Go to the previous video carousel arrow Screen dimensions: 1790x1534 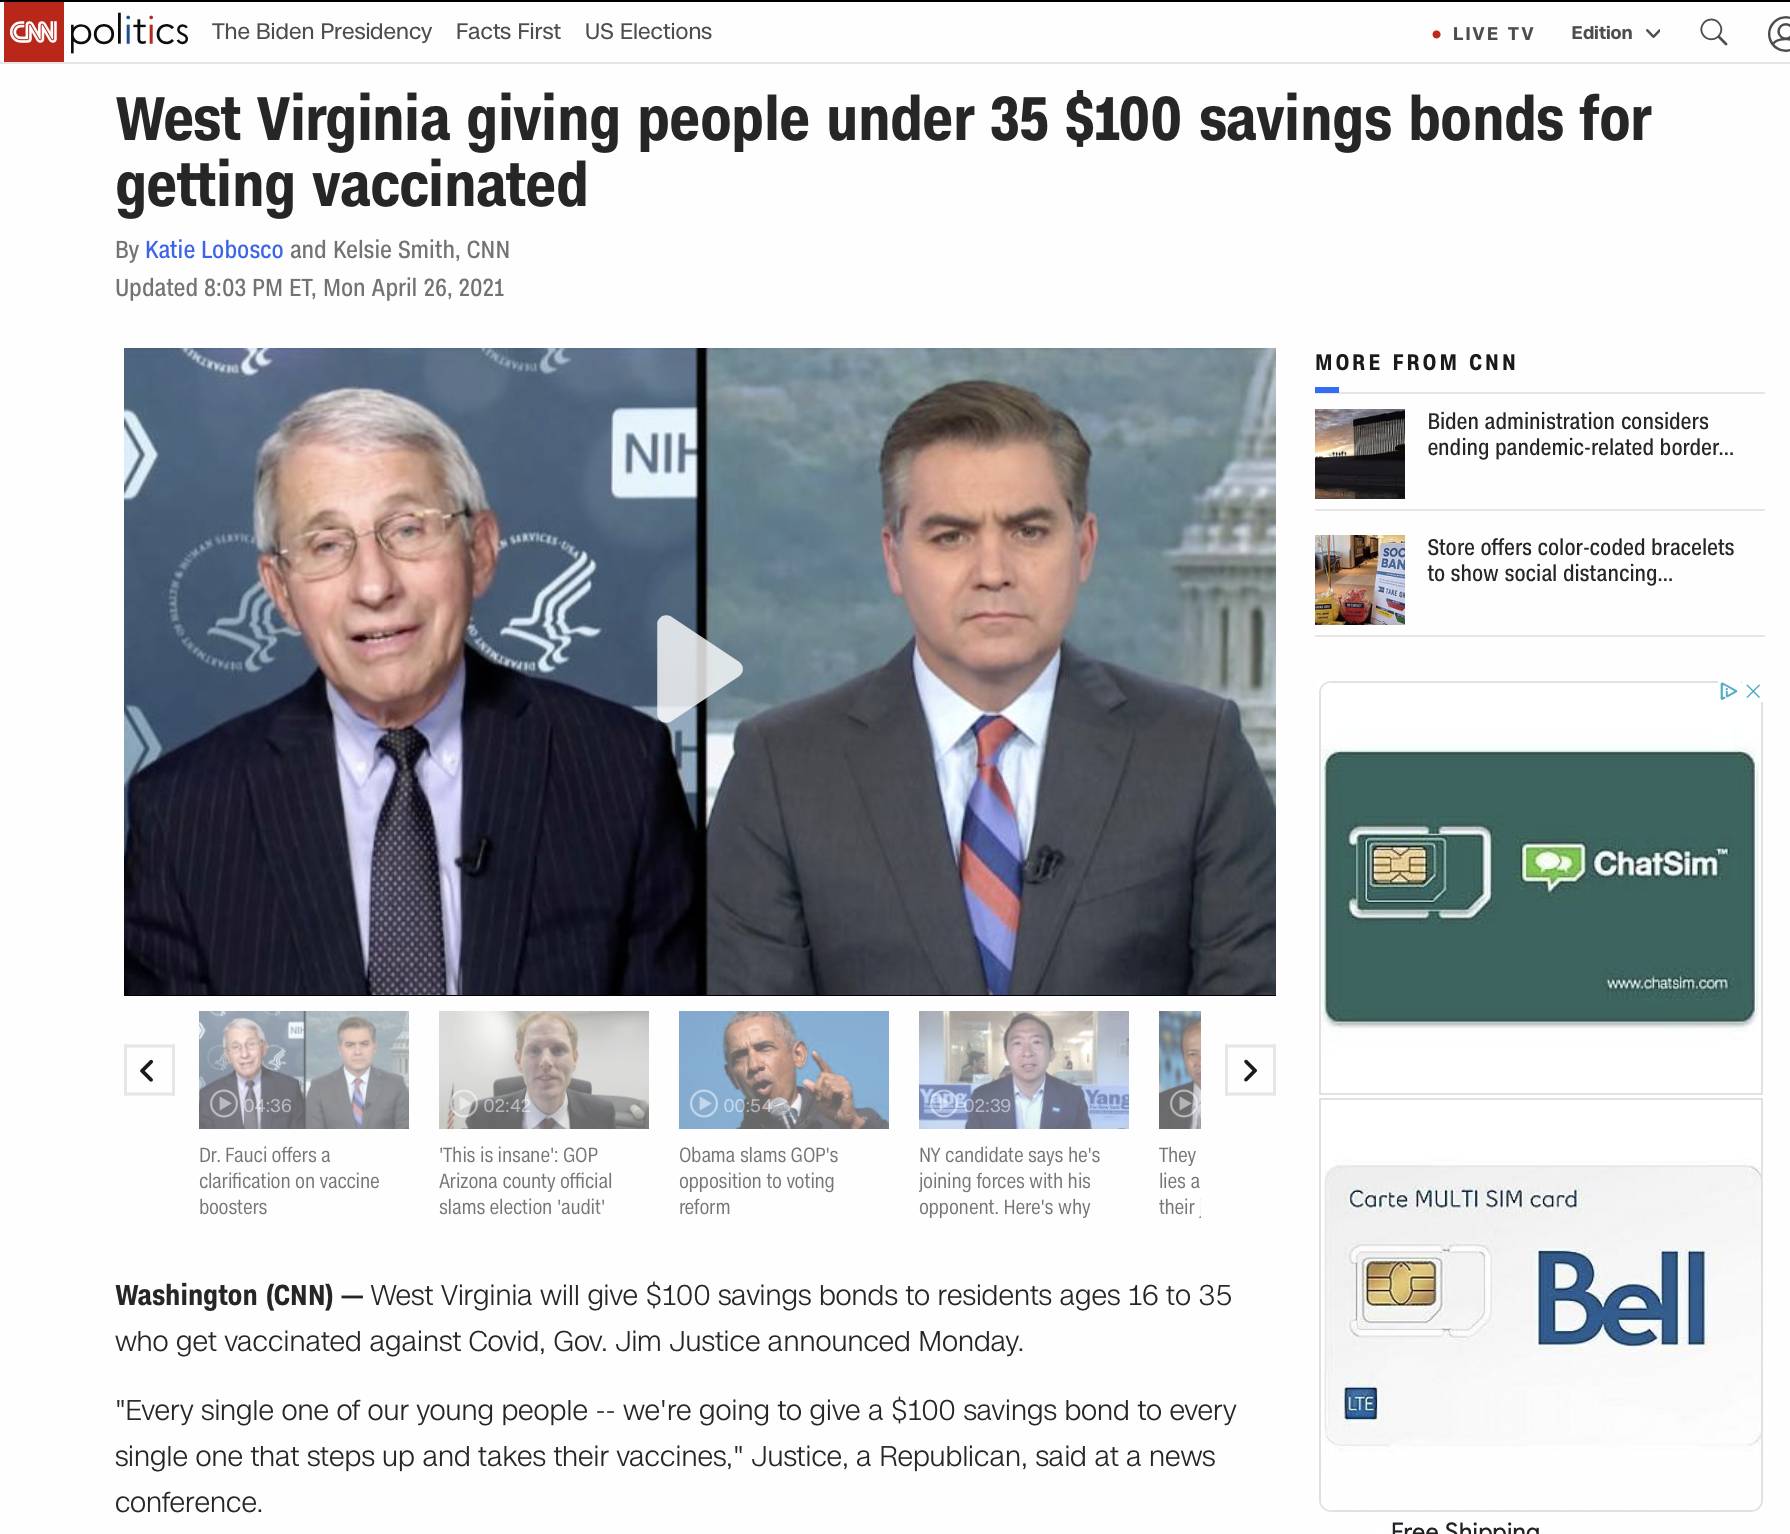click(149, 1070)
